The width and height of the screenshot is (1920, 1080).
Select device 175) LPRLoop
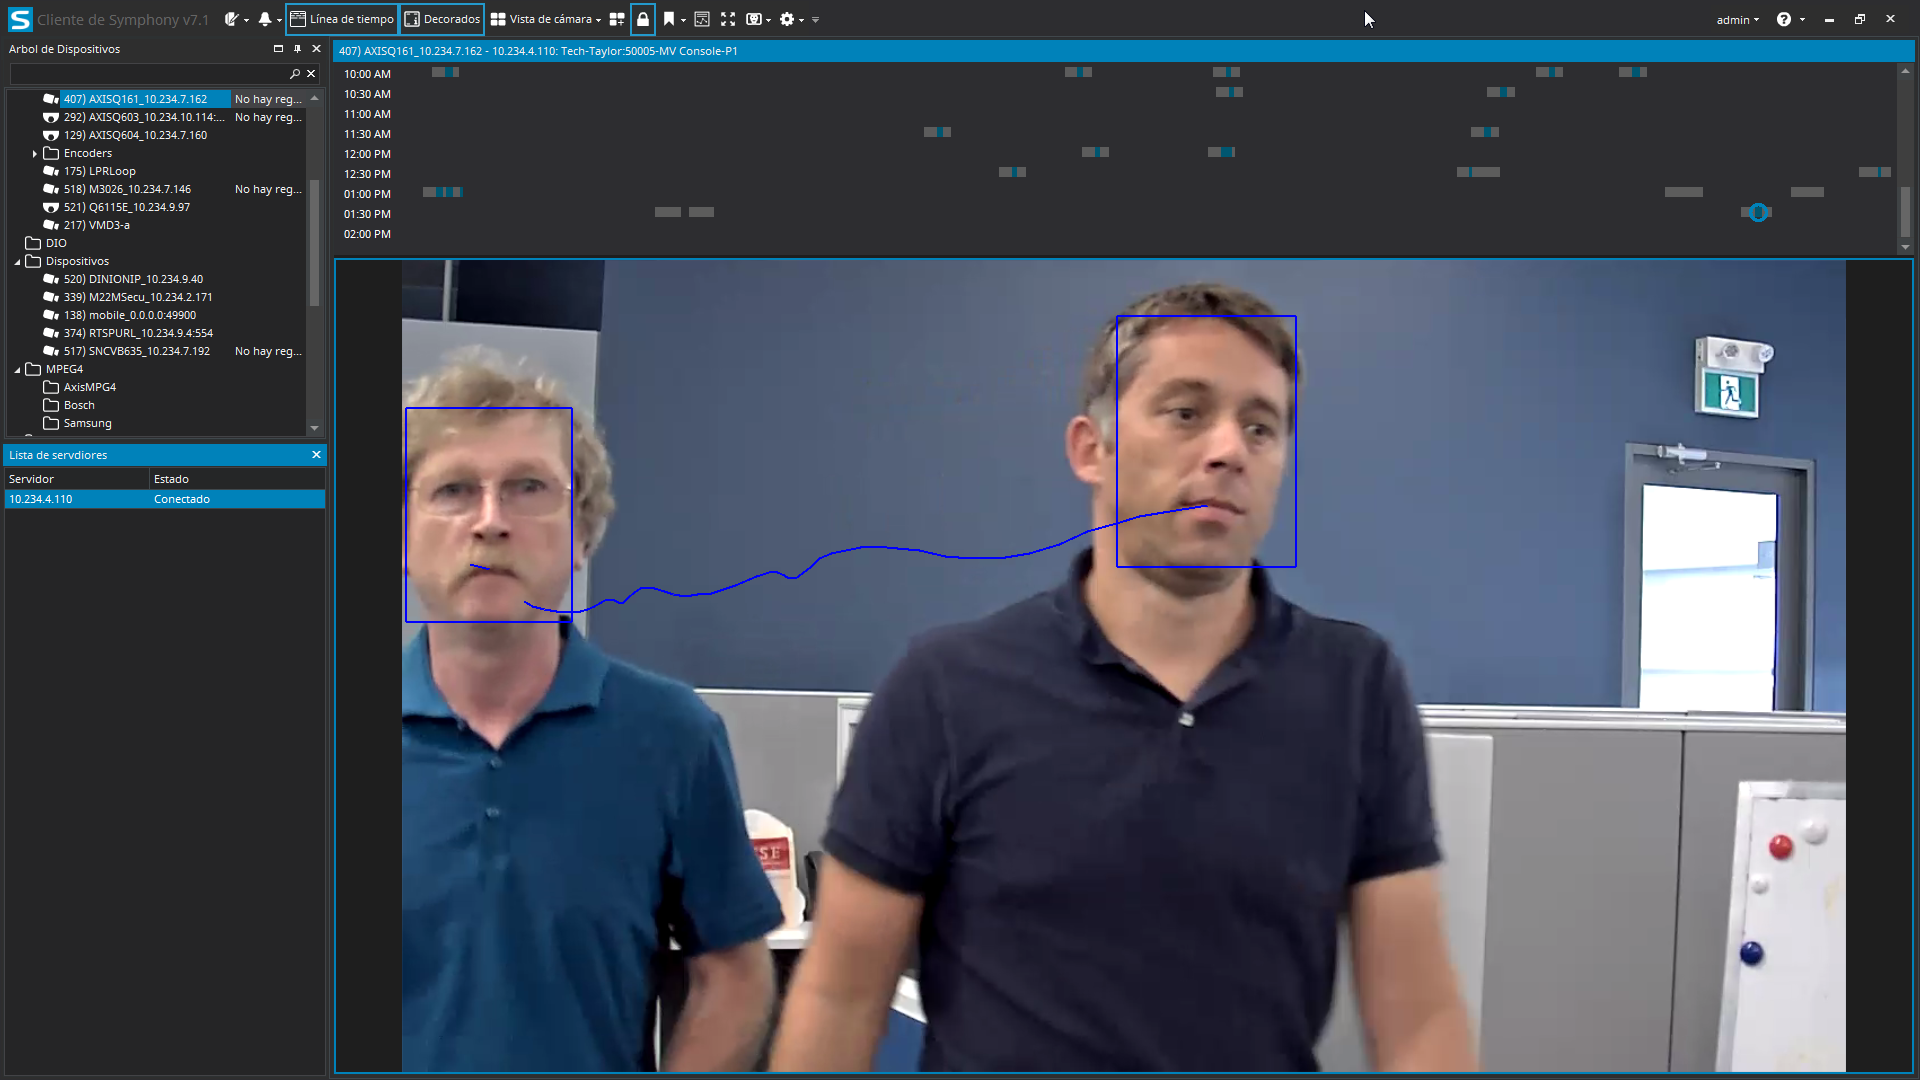pos(99,171)
